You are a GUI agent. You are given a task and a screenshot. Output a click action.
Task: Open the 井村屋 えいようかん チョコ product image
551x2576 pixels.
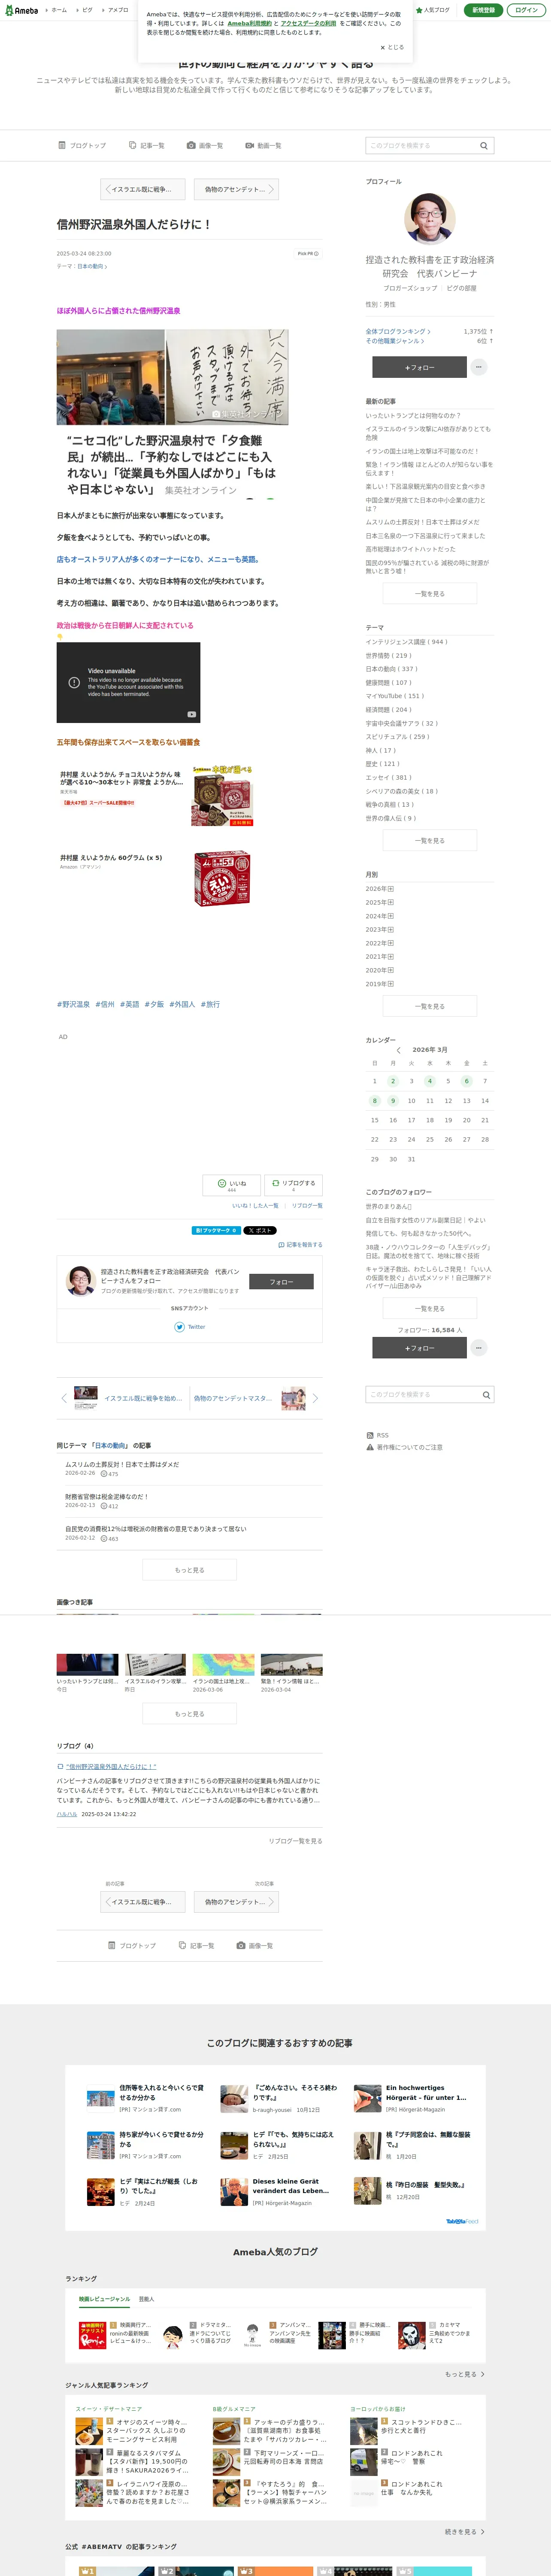click(x=222, y=795)
